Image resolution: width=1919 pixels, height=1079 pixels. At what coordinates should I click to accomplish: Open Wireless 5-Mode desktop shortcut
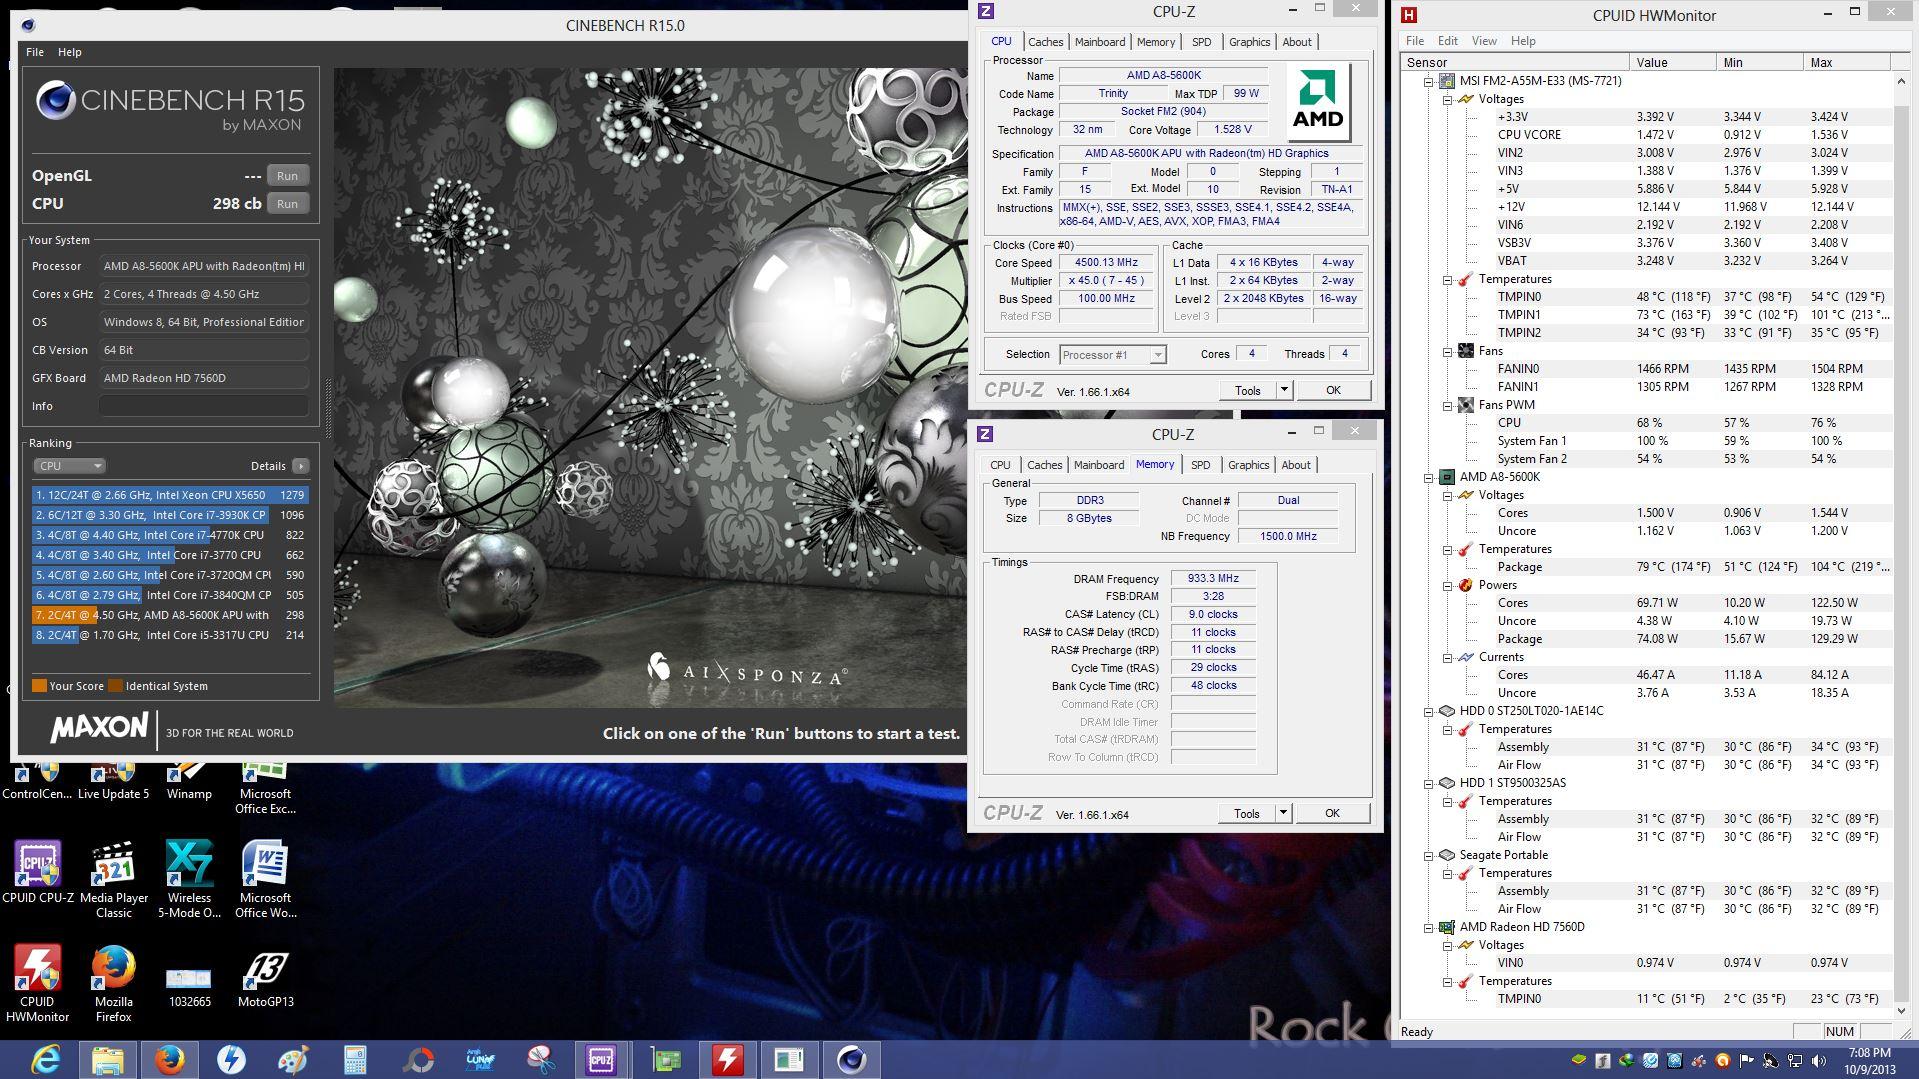189,879
